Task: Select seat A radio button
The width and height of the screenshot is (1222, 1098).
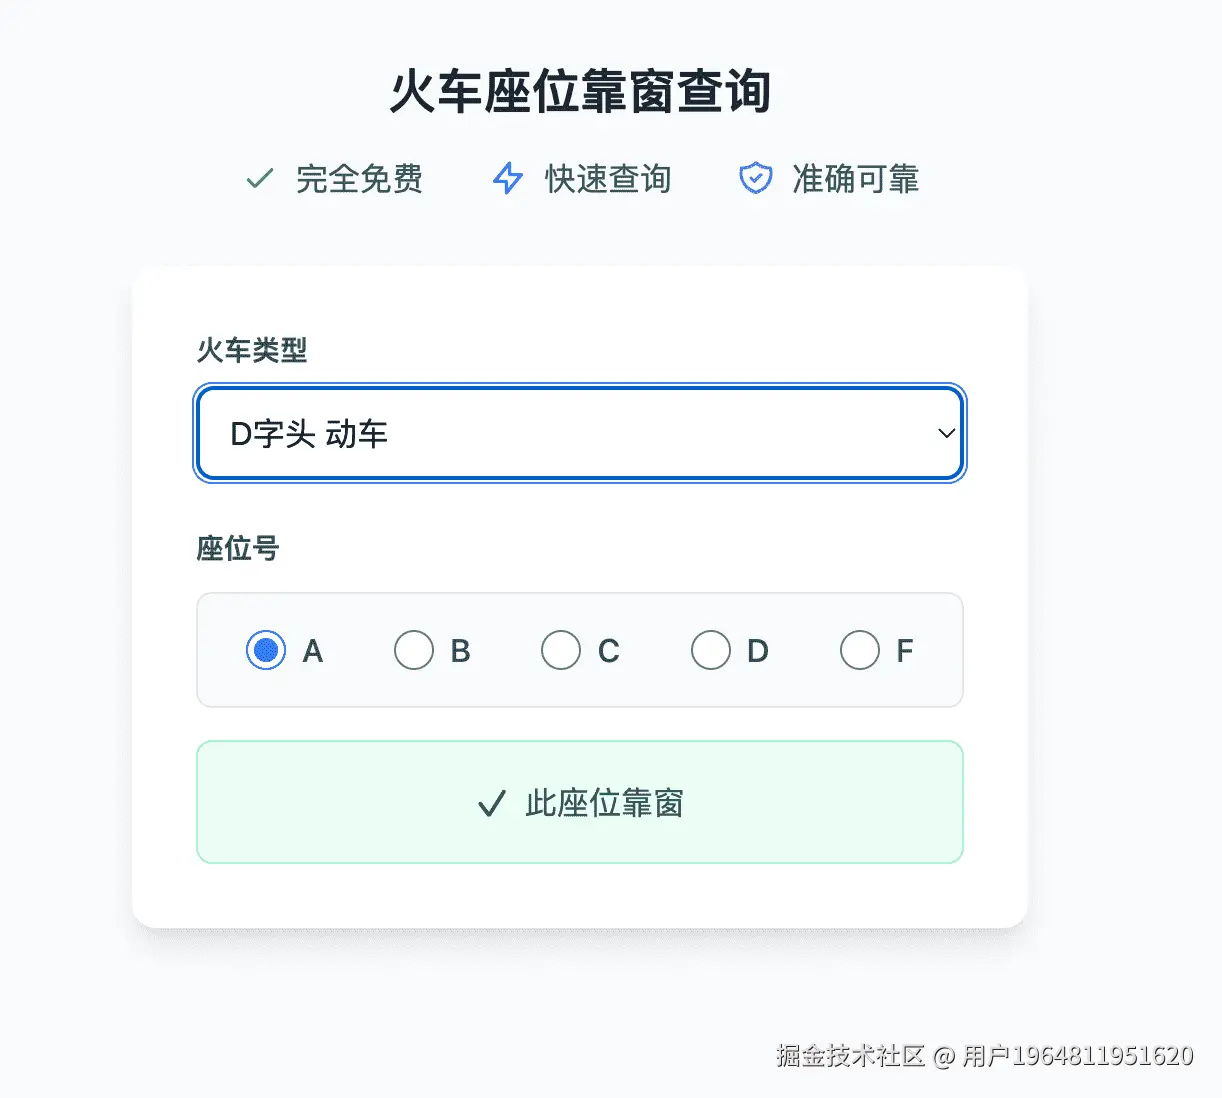Action: coord(266,650)
